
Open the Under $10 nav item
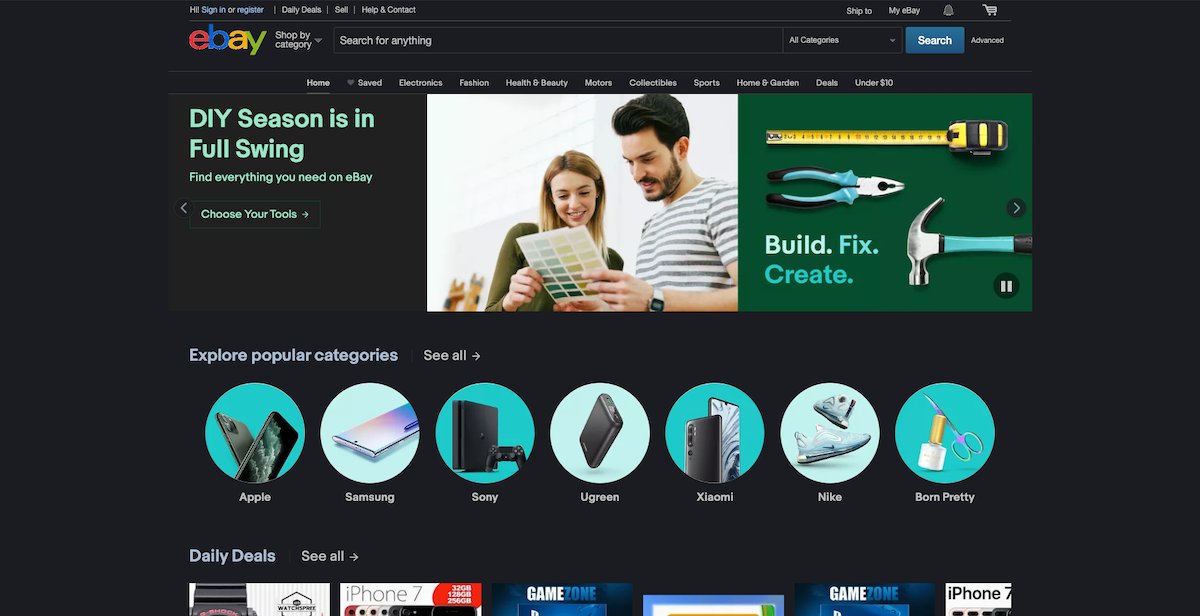(874, 83)
